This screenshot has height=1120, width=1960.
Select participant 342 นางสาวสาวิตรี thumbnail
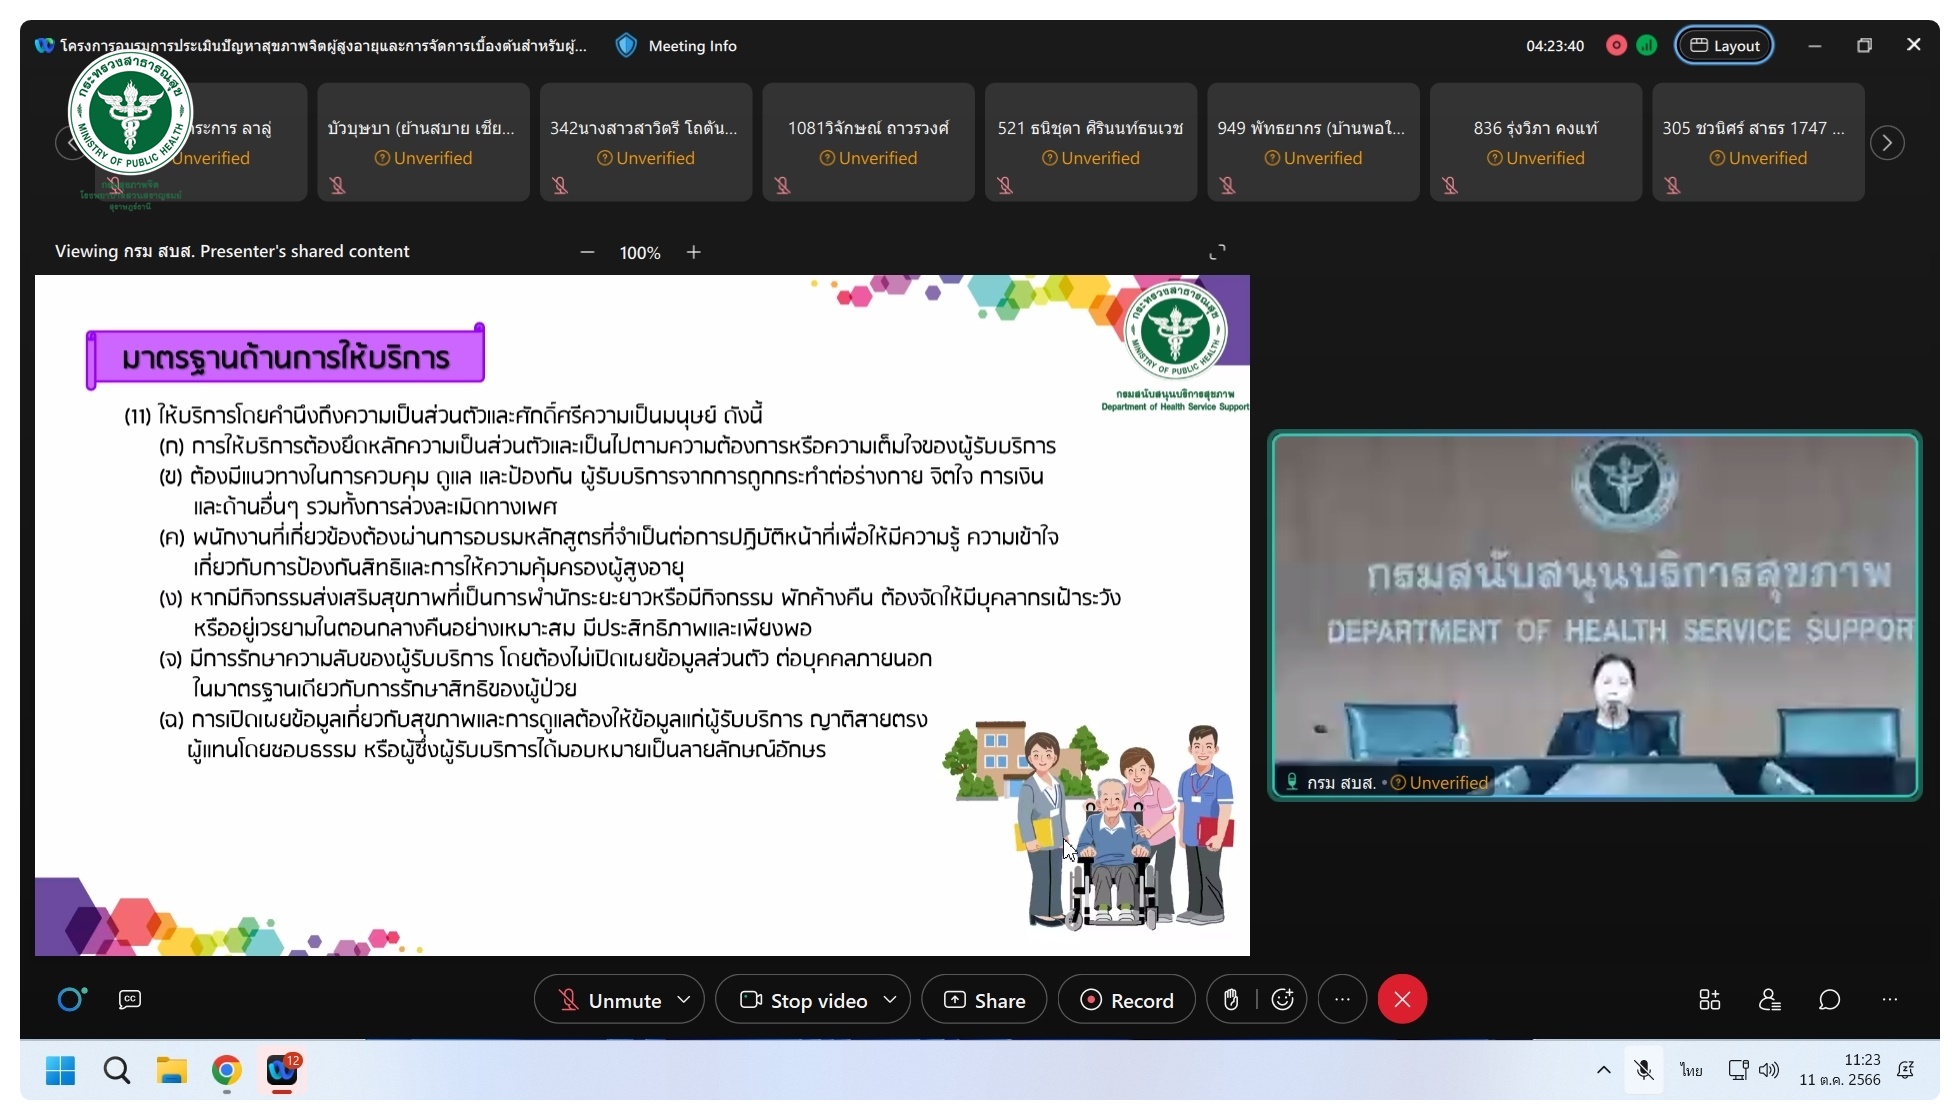[646, 142]
